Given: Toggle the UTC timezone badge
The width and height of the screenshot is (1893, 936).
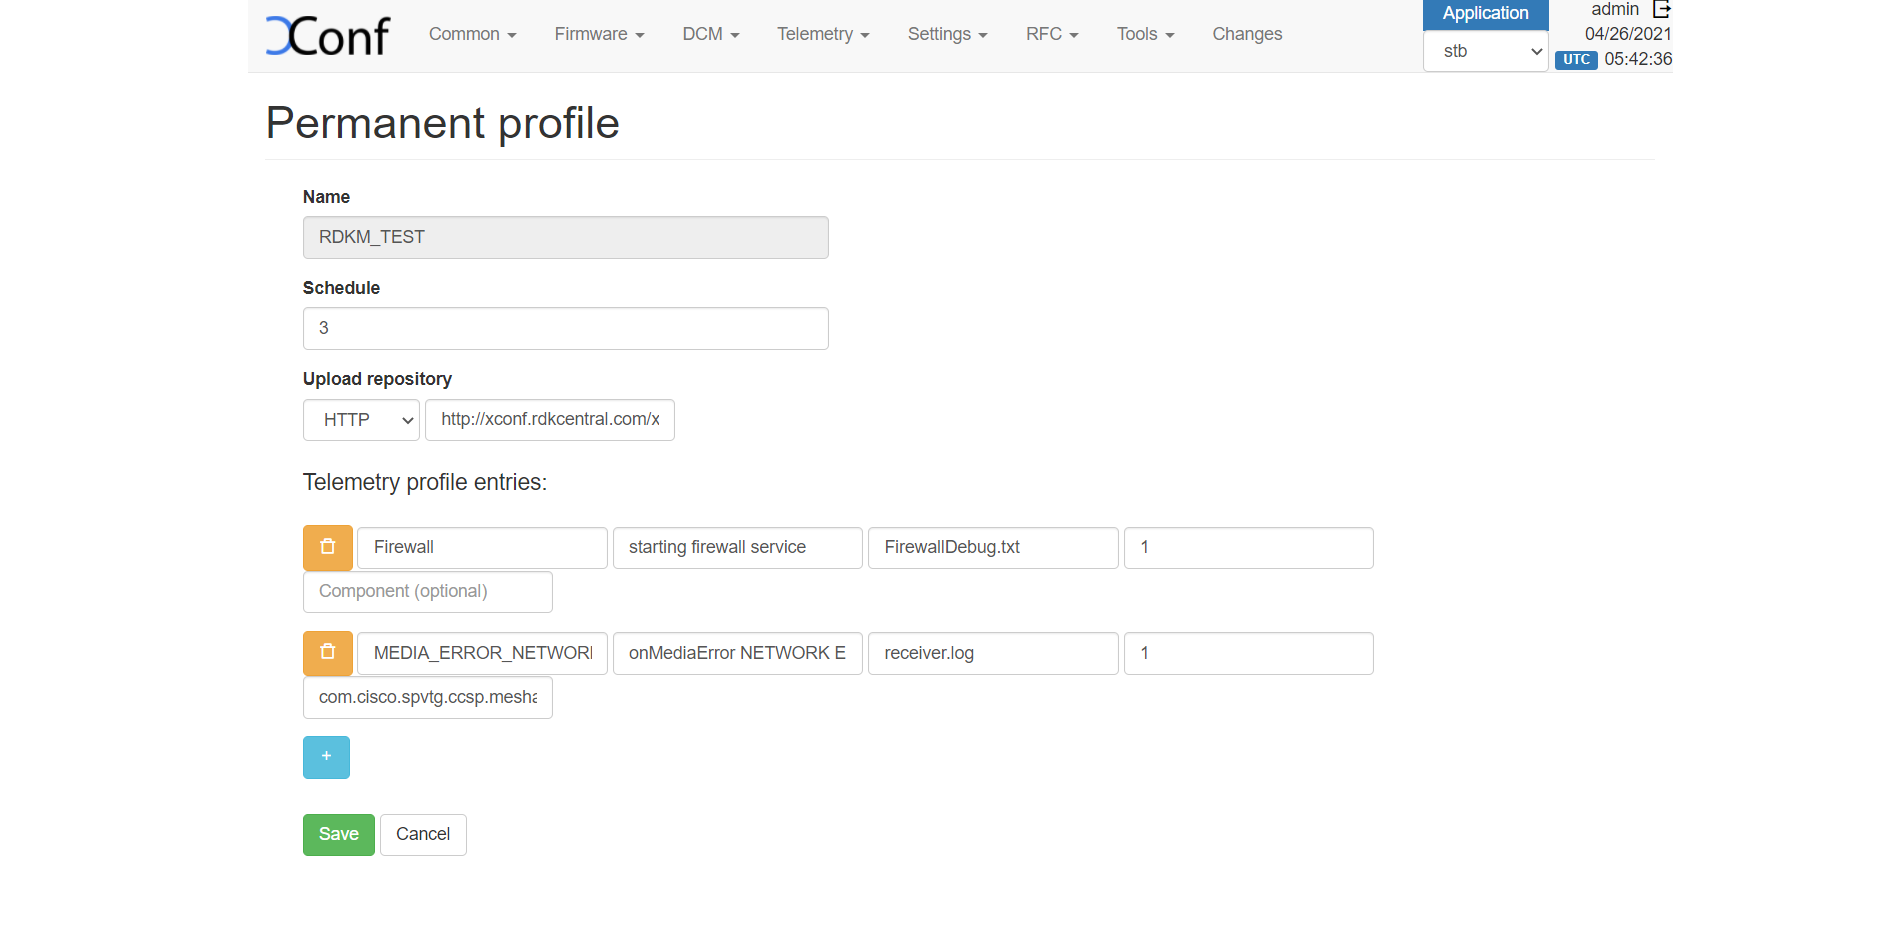Looking at the screenshot, I should click(1576, 60).
